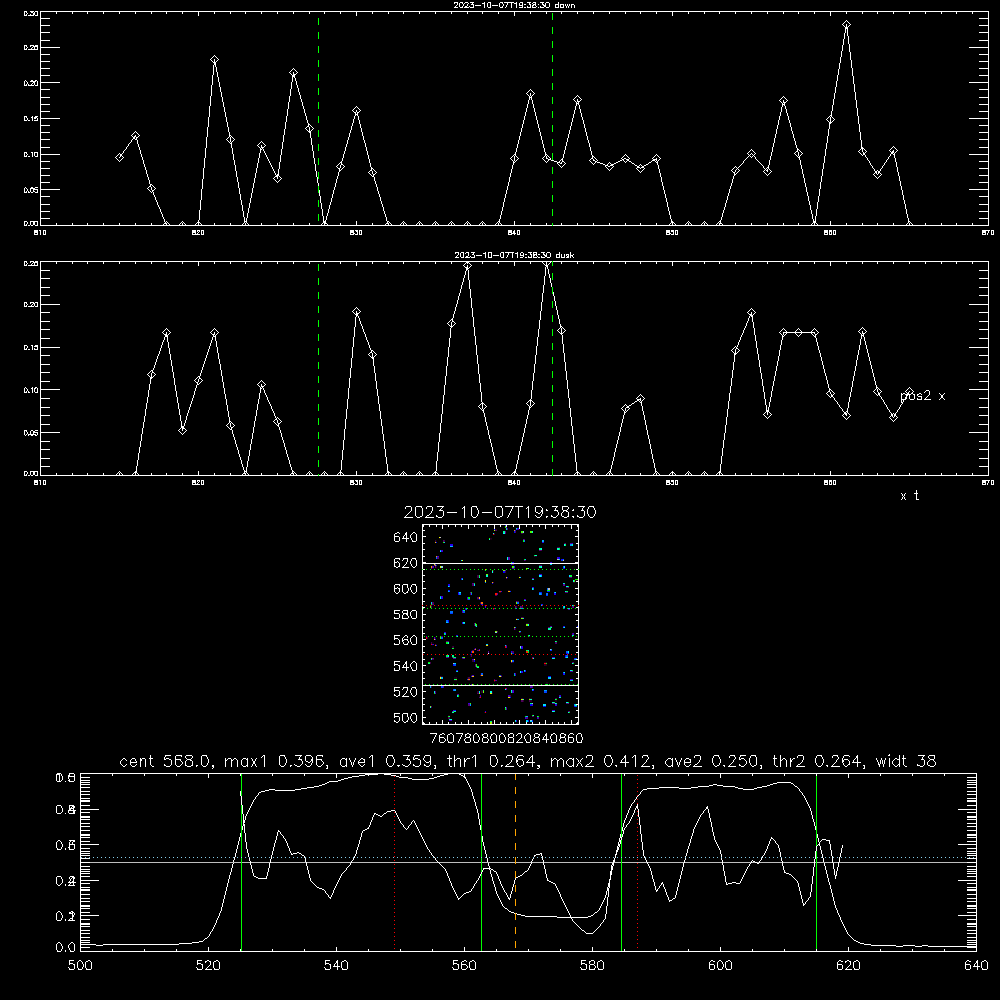Image resolution: width=1000 pixels, height=1000 pixels.
Task: Click the red dotted line at 549 in bottom plot
Action: tap(395, 861)
